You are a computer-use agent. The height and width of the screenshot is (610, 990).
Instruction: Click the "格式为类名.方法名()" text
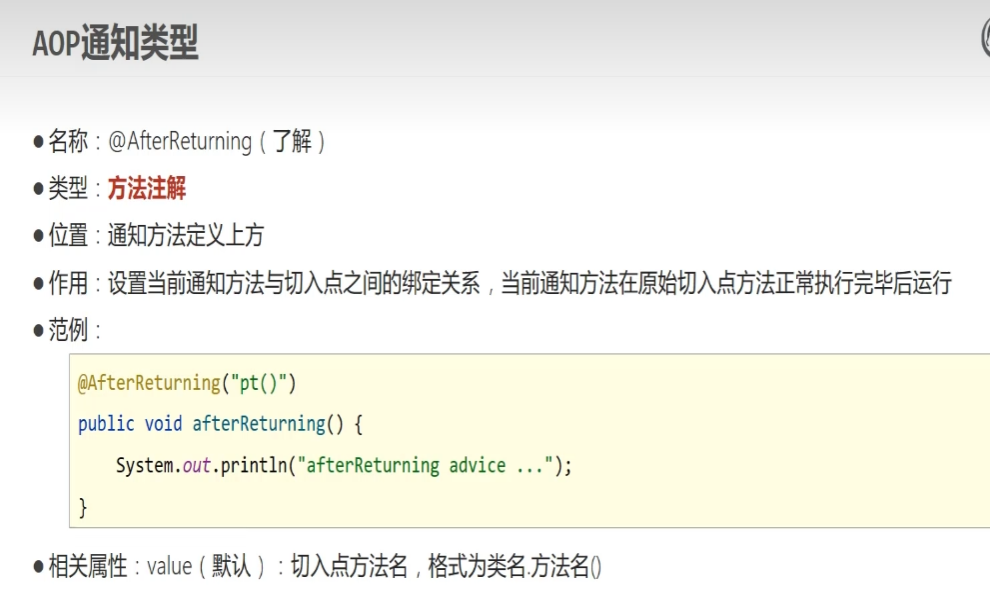(515, 567)
